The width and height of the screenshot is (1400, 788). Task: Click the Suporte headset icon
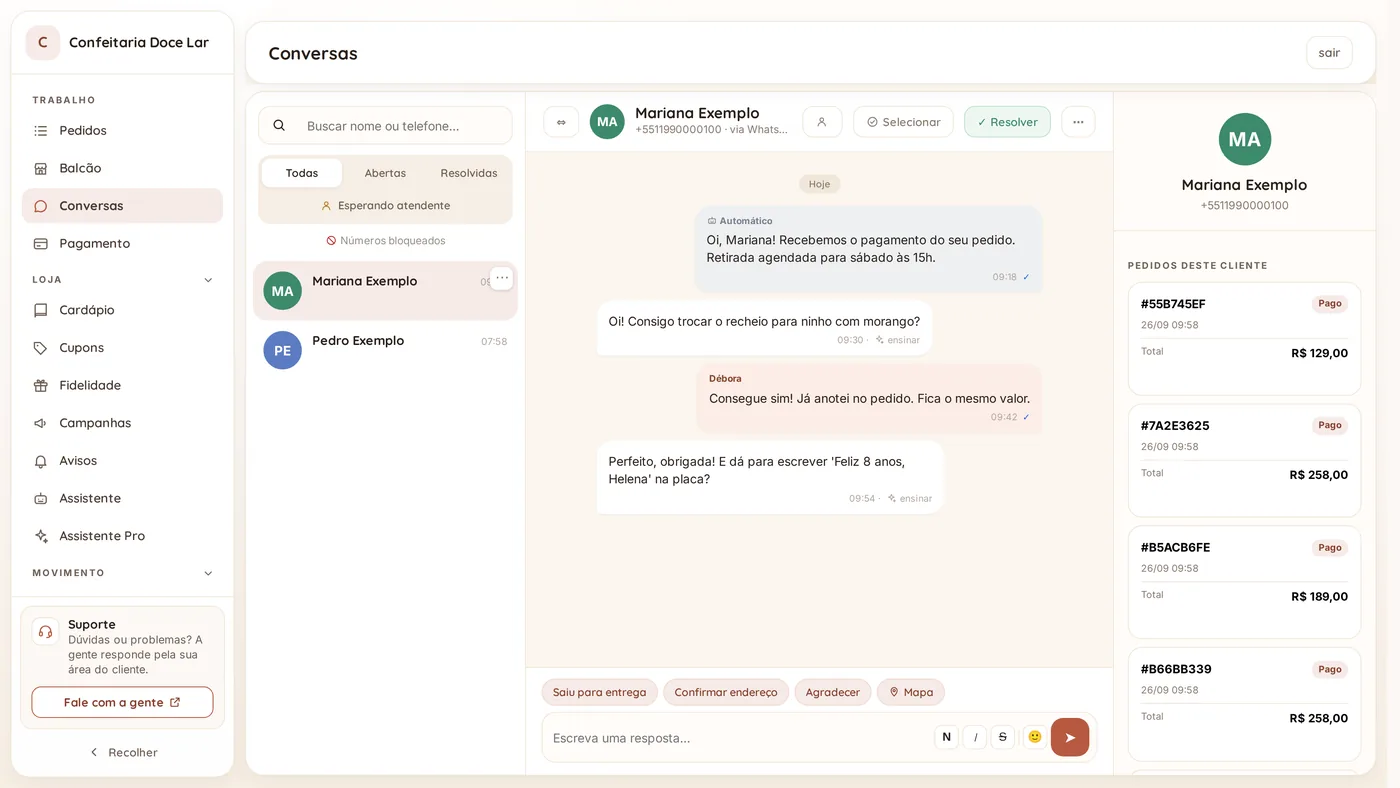point(45,632)
